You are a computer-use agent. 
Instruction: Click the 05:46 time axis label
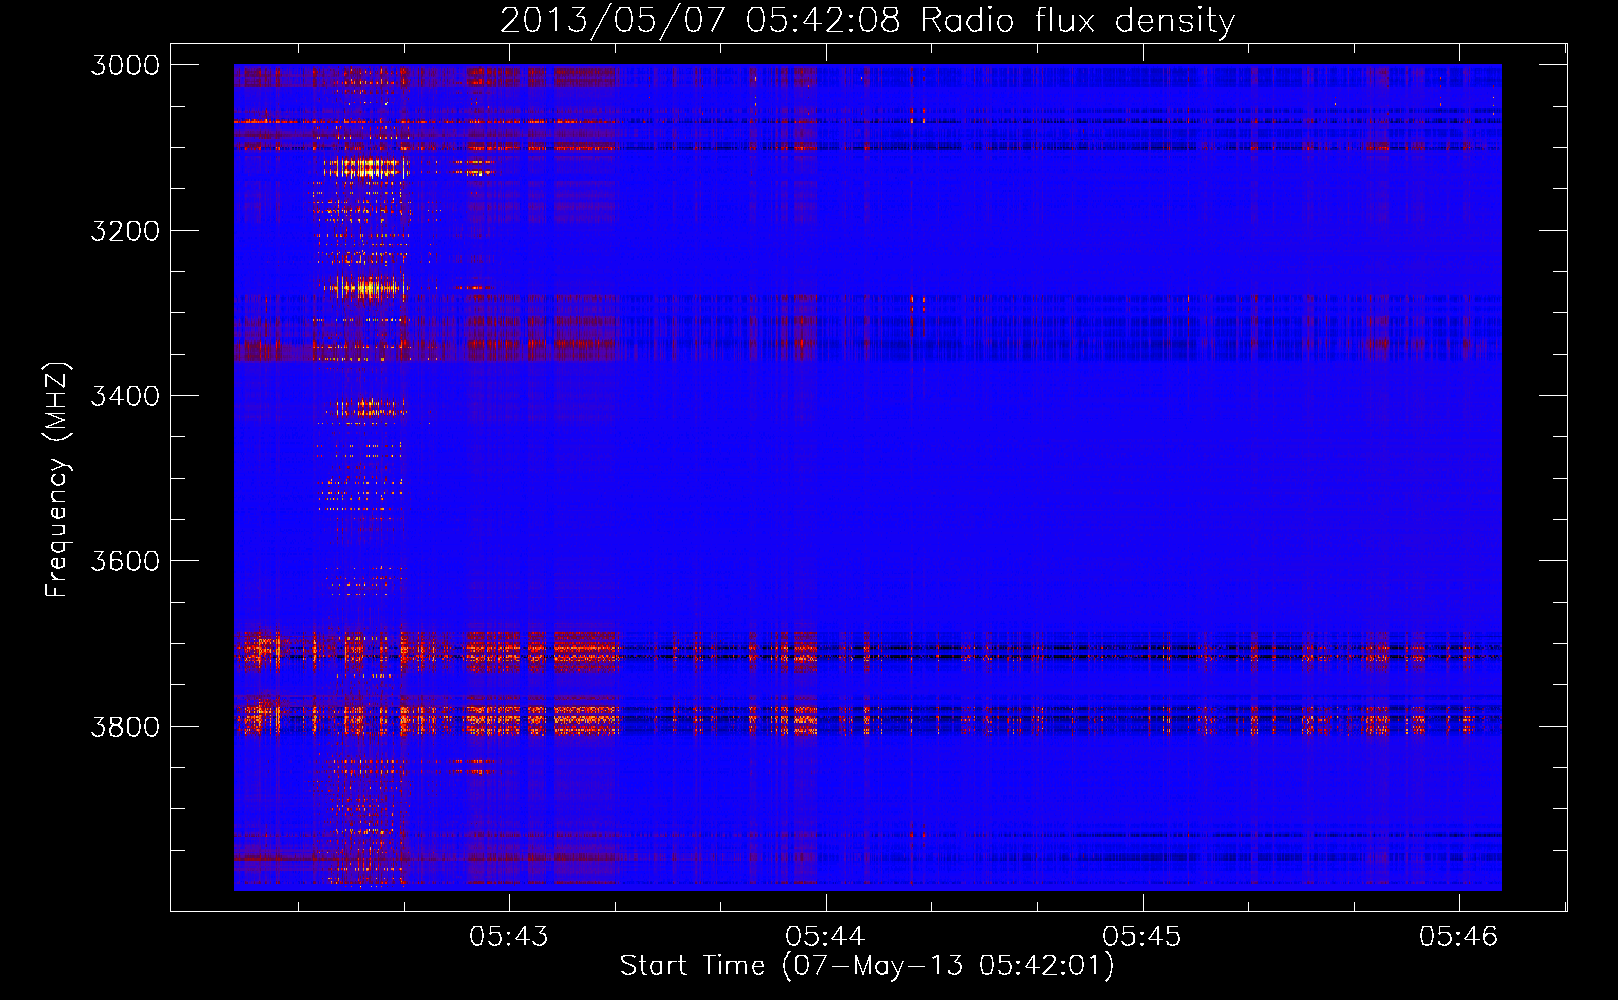pyautogui.click(x=1459, y=936)
